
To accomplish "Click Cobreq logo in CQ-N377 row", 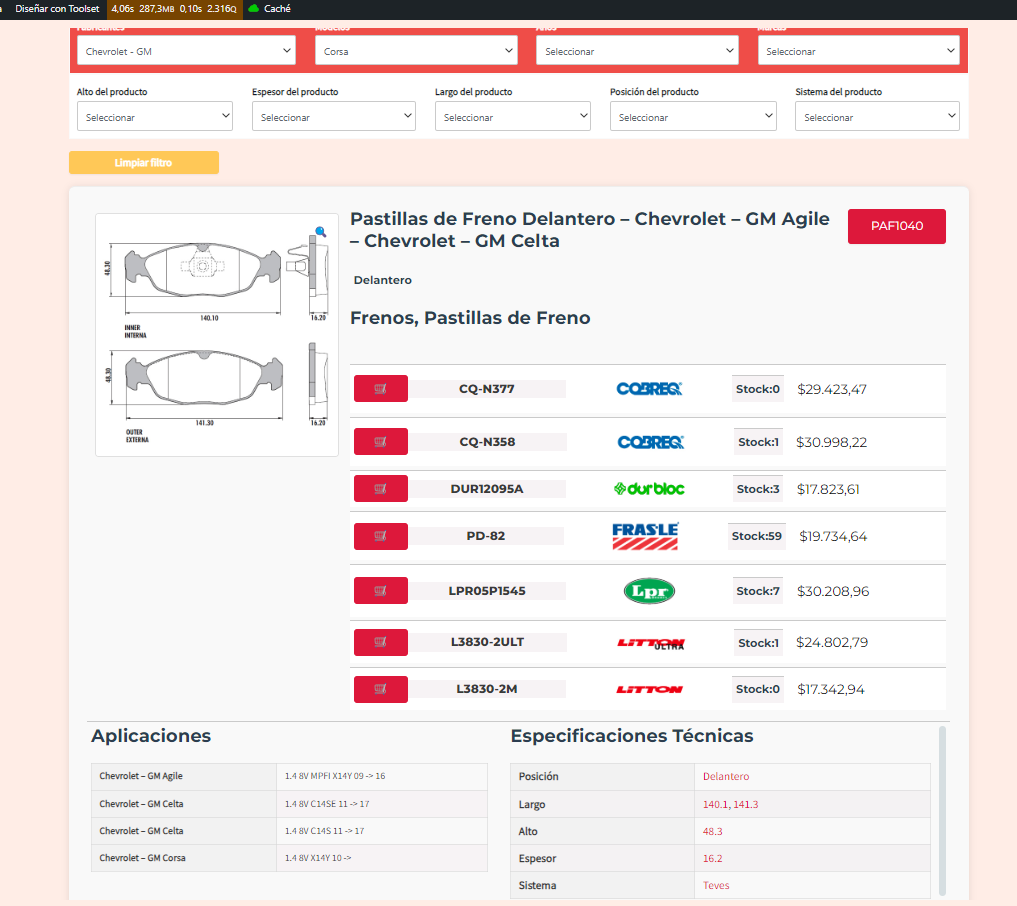I will (649, 388).
